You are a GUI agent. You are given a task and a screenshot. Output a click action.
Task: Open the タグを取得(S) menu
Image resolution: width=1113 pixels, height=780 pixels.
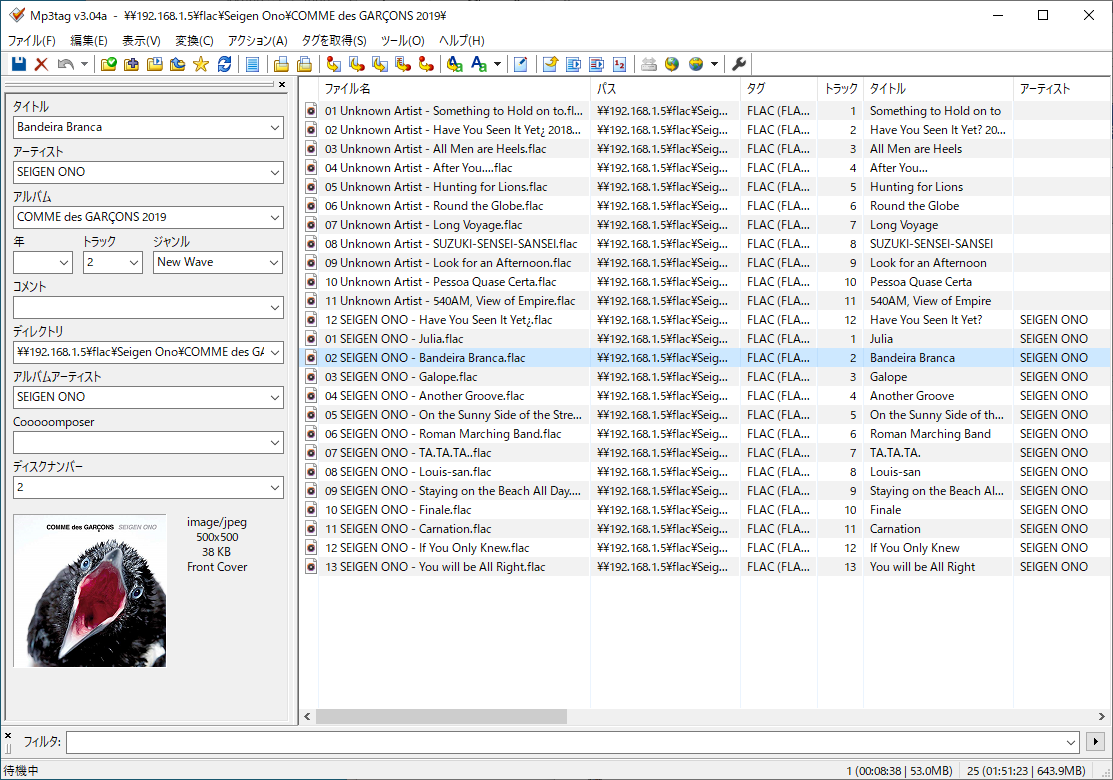334,40
